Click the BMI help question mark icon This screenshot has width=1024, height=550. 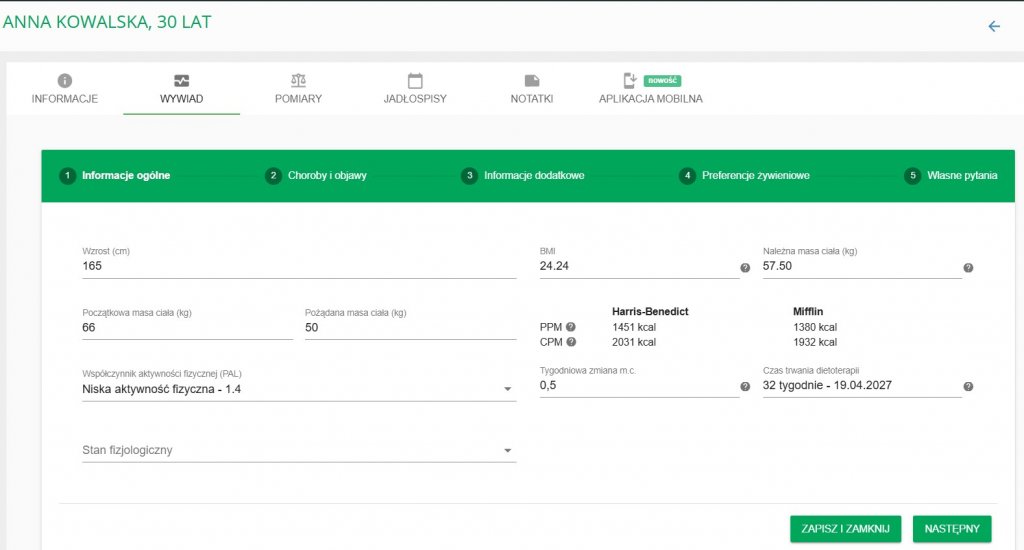pos(744,268)
